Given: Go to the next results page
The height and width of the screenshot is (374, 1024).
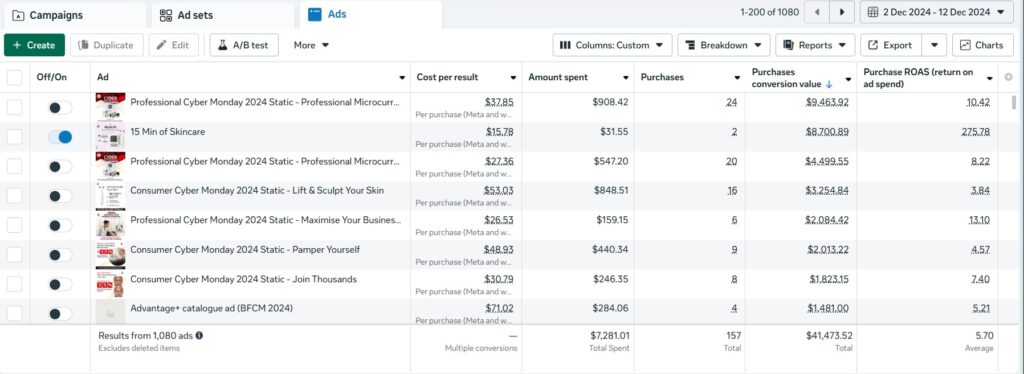Looking at the screenshot, I should pos(842,12).
